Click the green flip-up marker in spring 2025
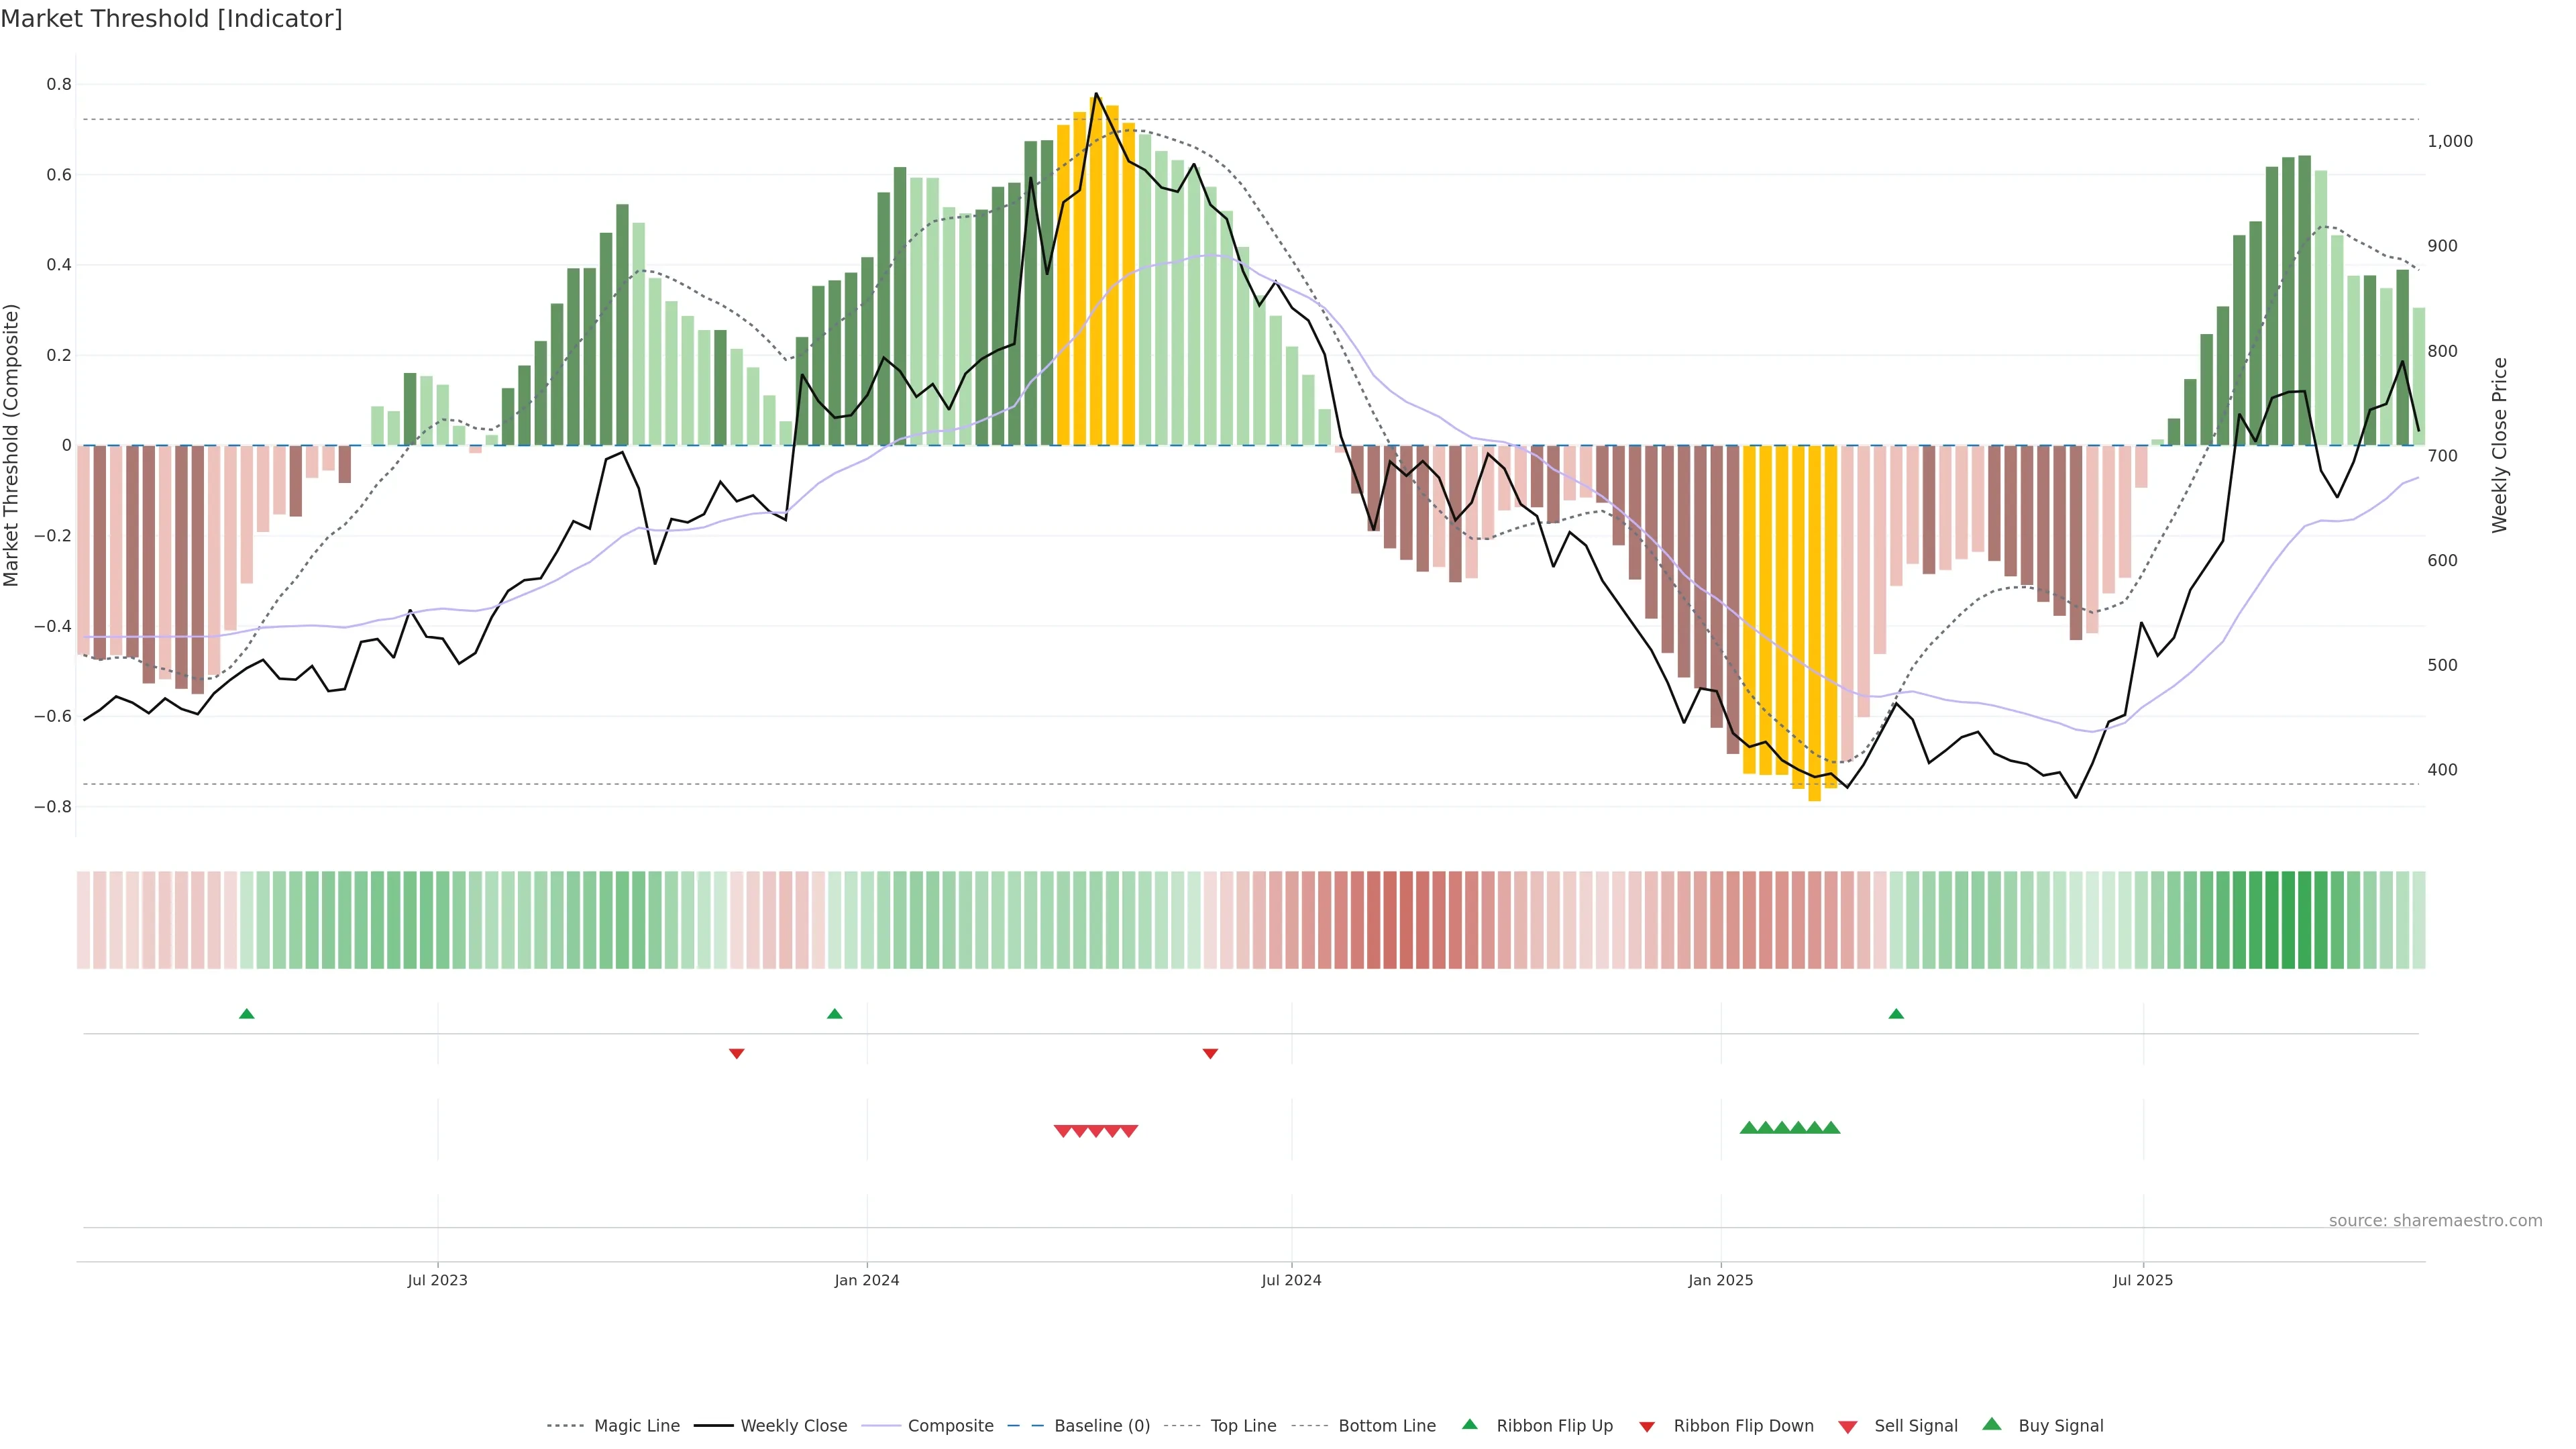Screen dimensions: 2576x1449 1896,1014
